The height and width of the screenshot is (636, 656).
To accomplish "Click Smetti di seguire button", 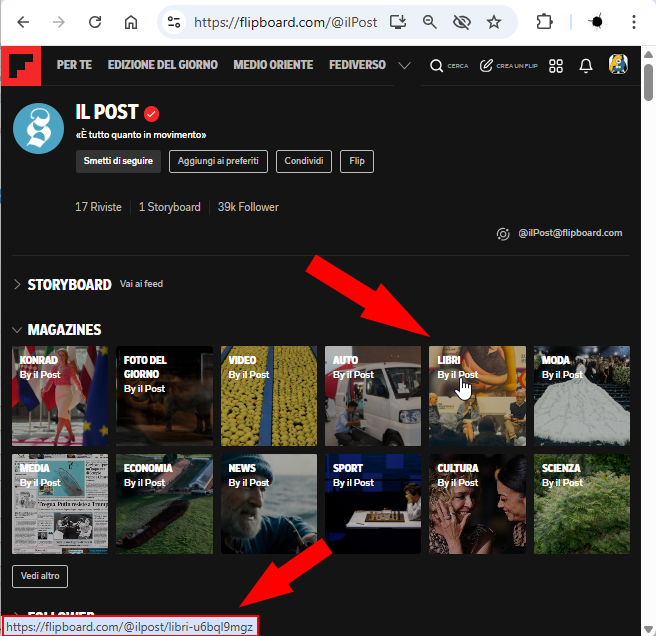I will [x=118, y=161].
